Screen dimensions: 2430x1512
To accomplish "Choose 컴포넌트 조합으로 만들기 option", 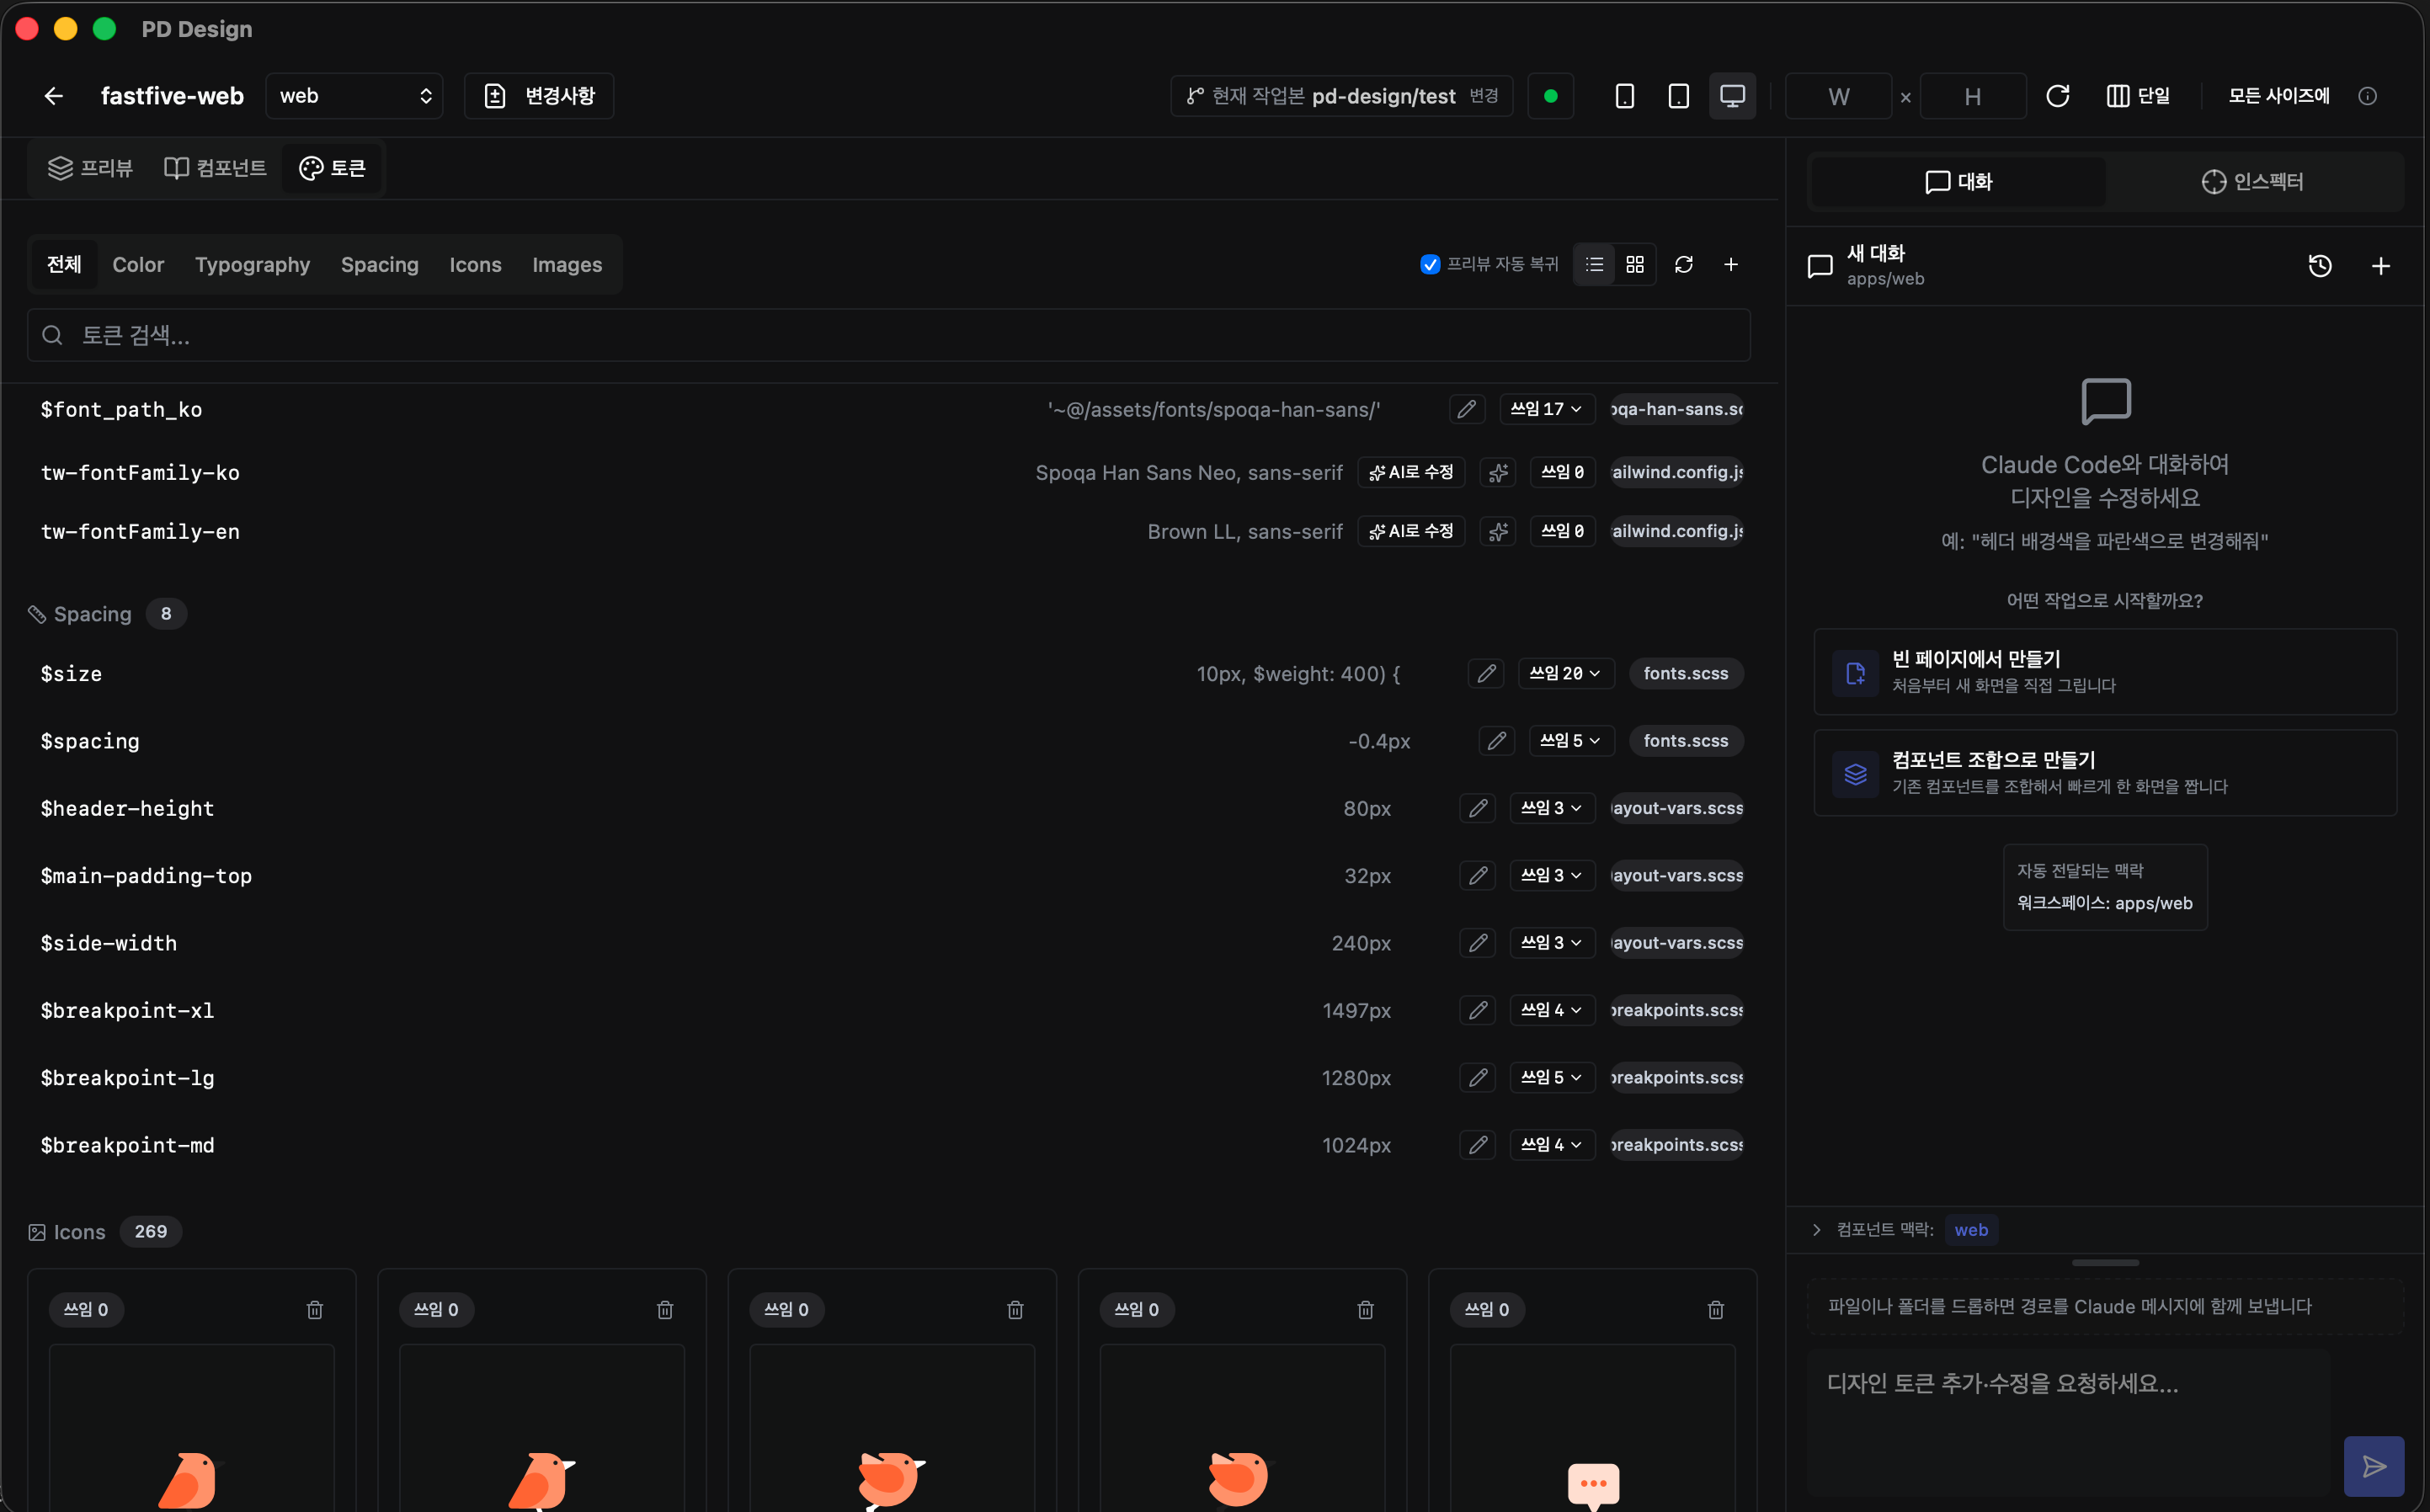I will click(x=2105, y=772).
